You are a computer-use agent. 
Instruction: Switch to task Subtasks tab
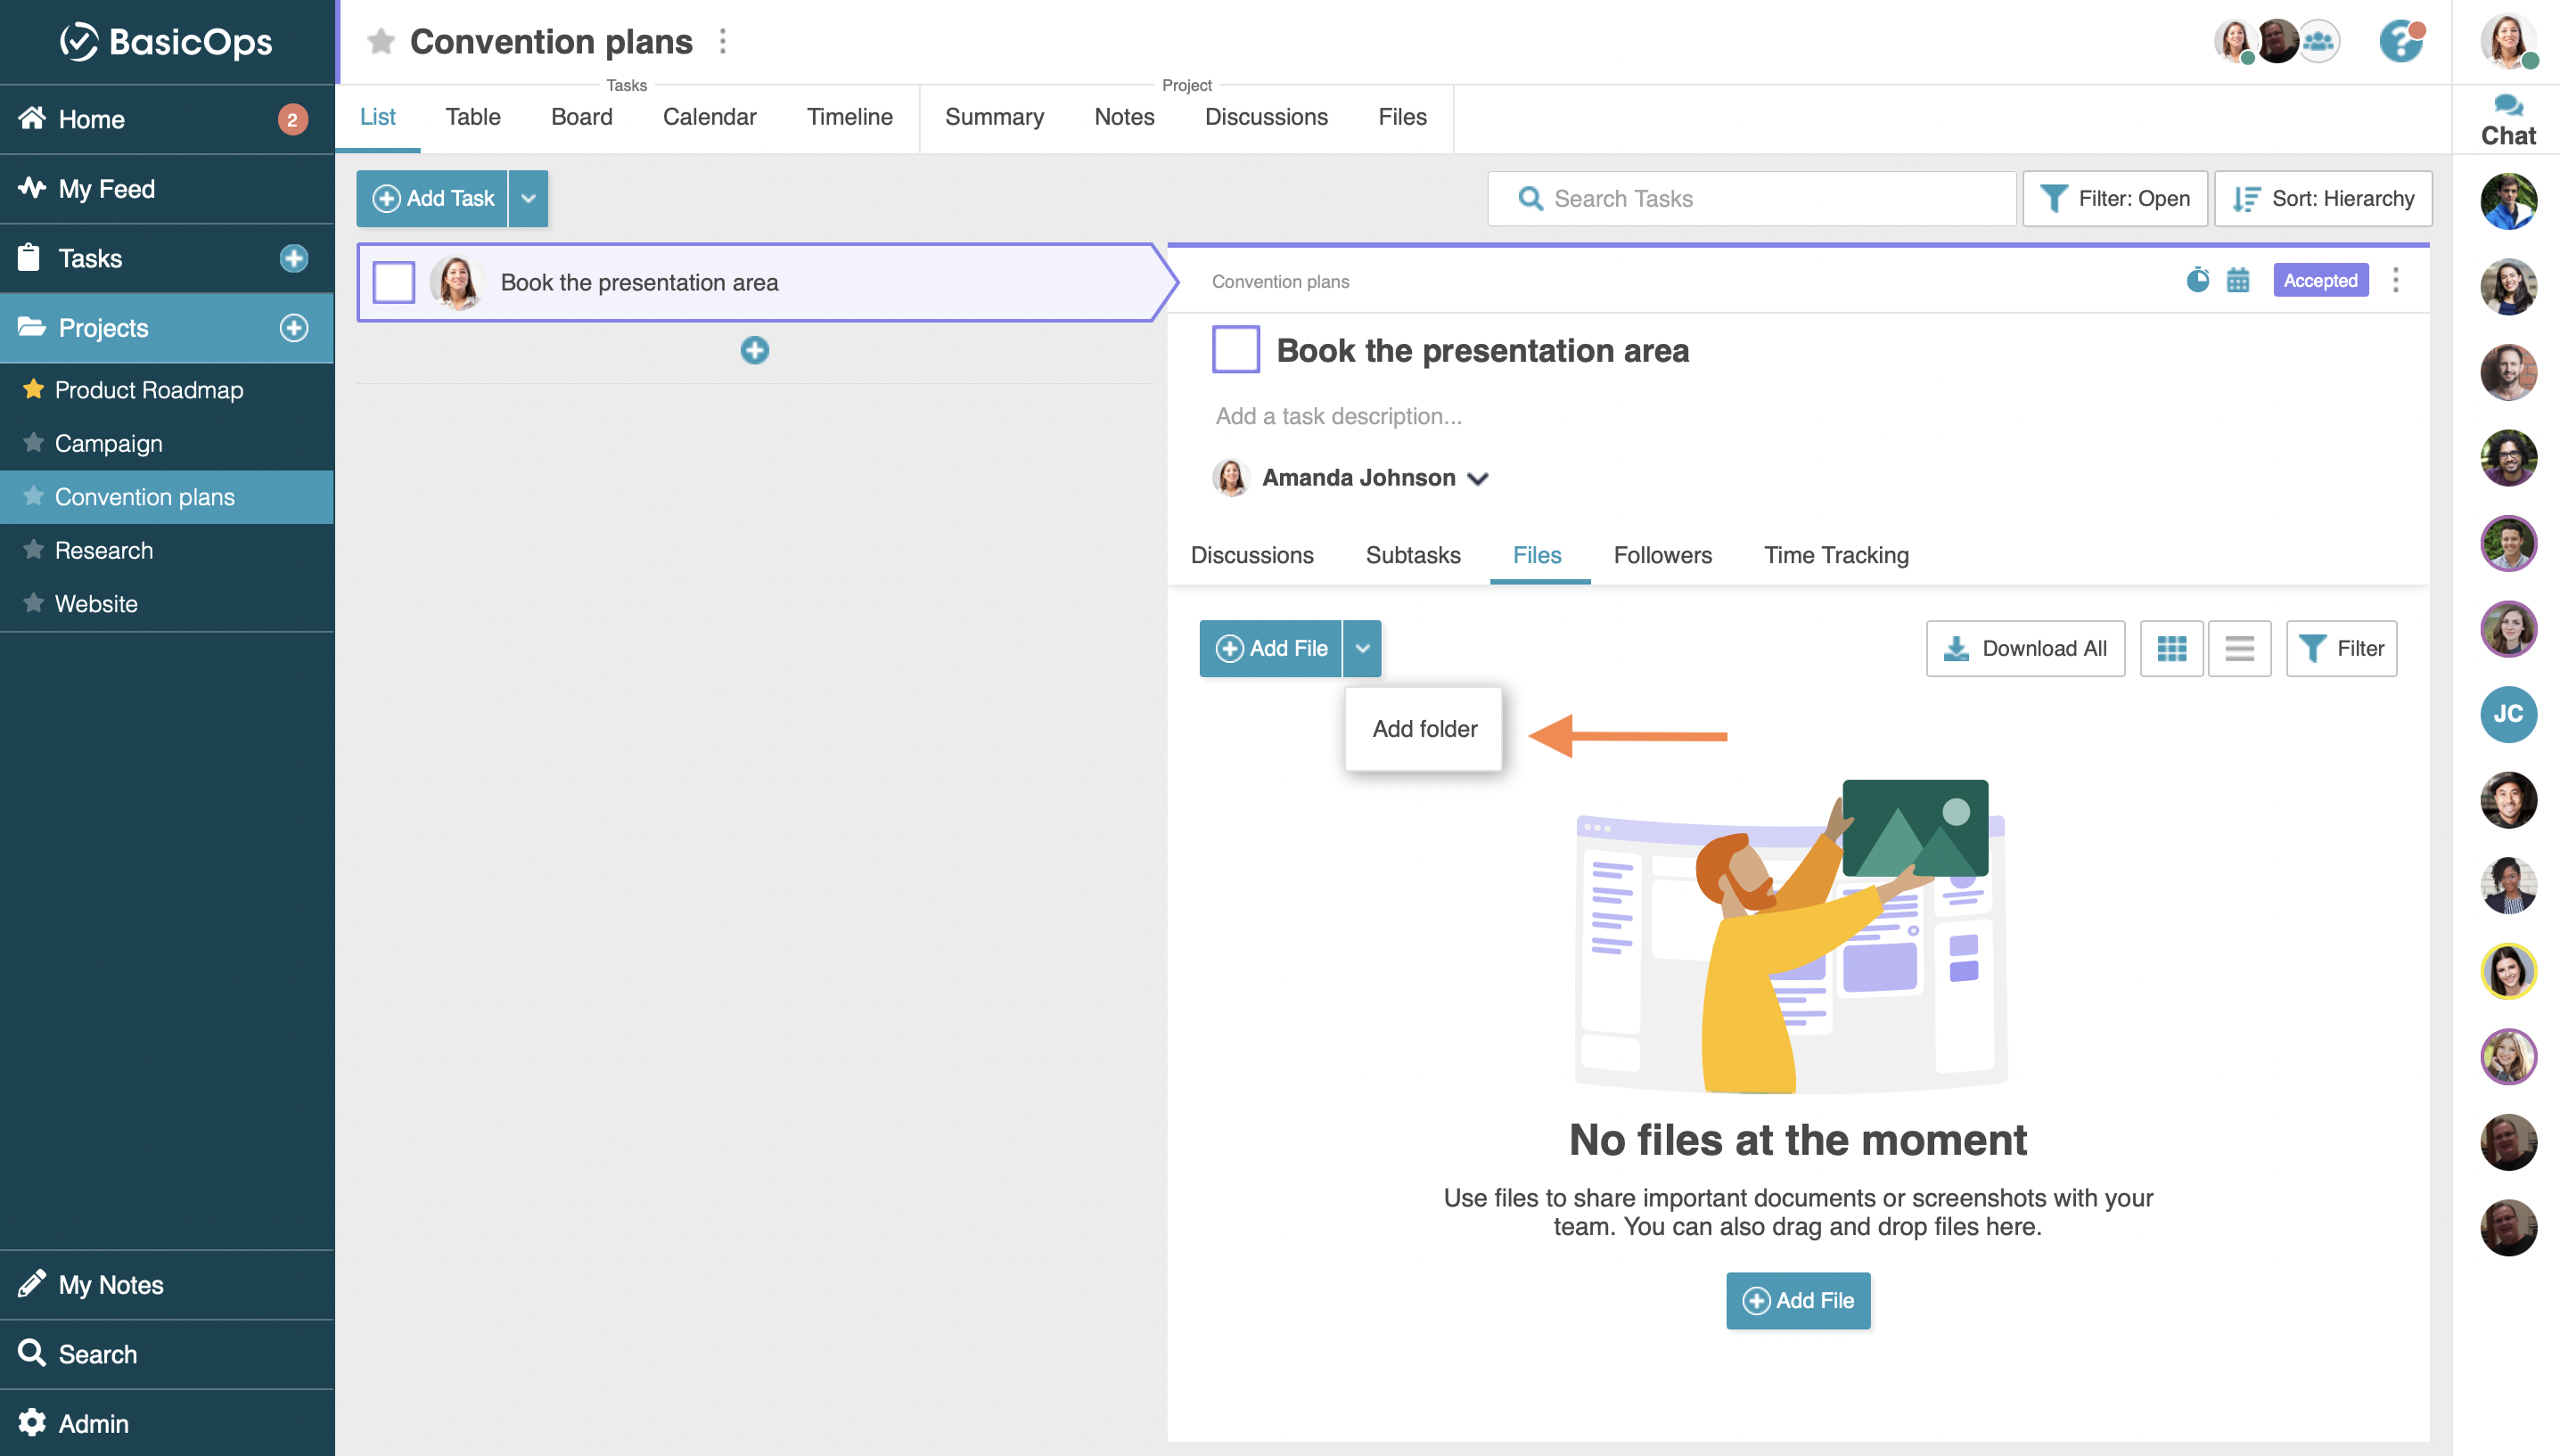click(1413, 555)
